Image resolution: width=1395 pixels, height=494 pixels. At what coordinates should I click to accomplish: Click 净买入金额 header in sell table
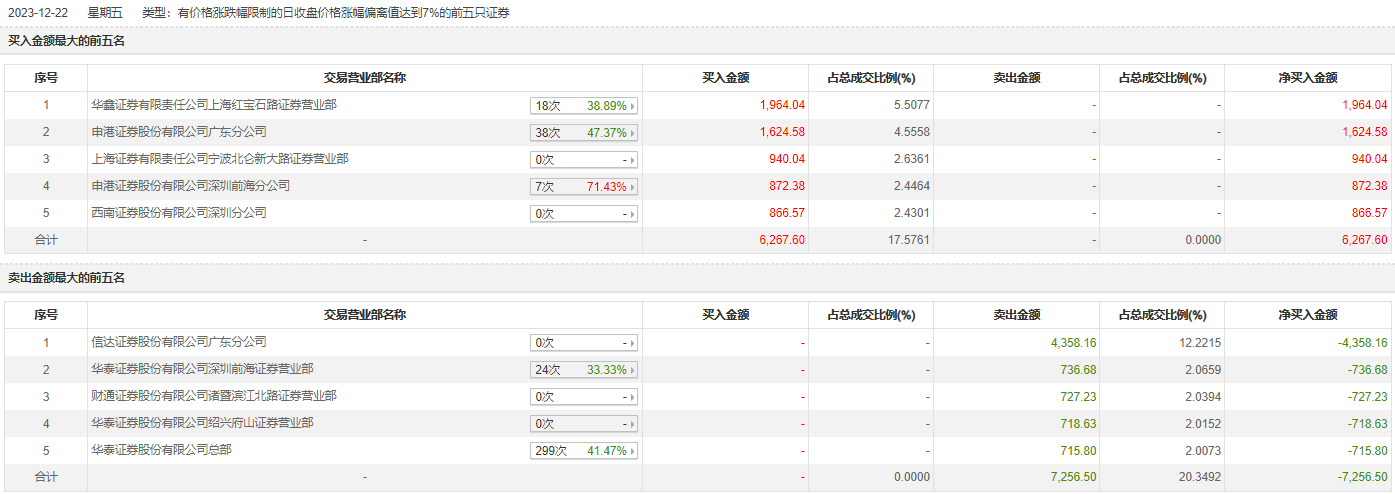click(x=1309, y=314)
